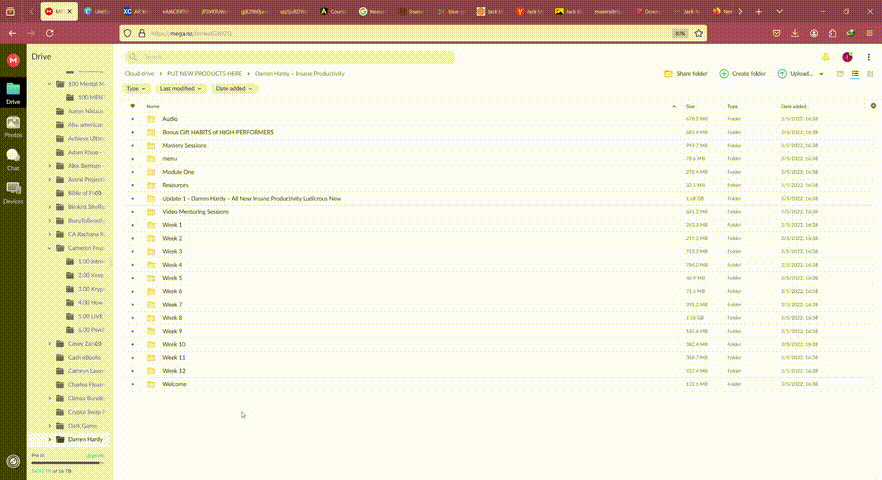Image resolution: width=882 pixels, height=480 pixels.
Task: Select Bonus Gift HABITS of HIGH-PERFORMERS folder
Action: point(218,132)
